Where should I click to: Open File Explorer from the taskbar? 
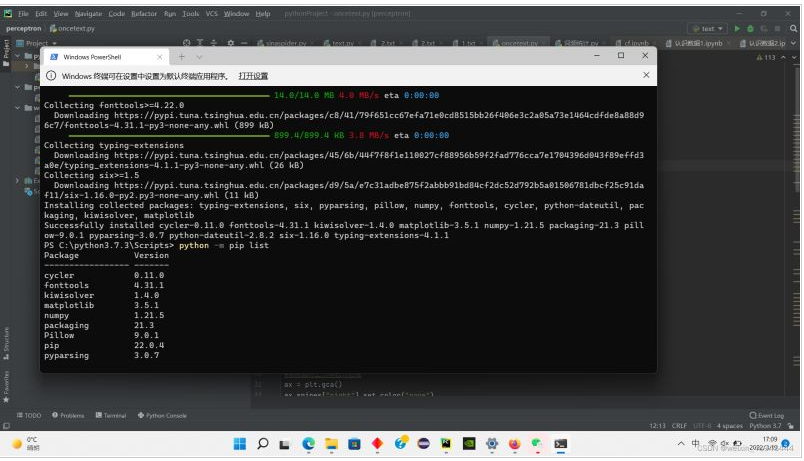[x=331, y=444]
